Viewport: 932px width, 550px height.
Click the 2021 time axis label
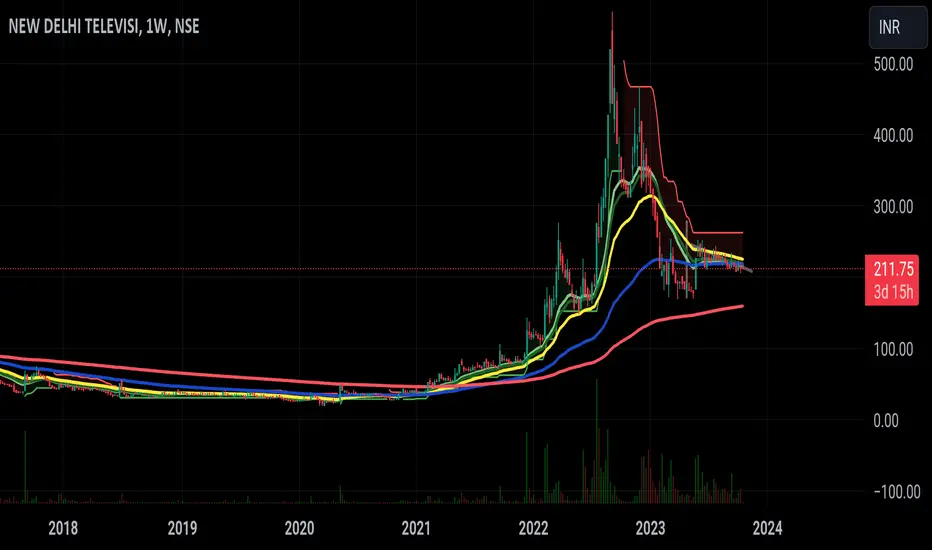(x=415, y=528)
